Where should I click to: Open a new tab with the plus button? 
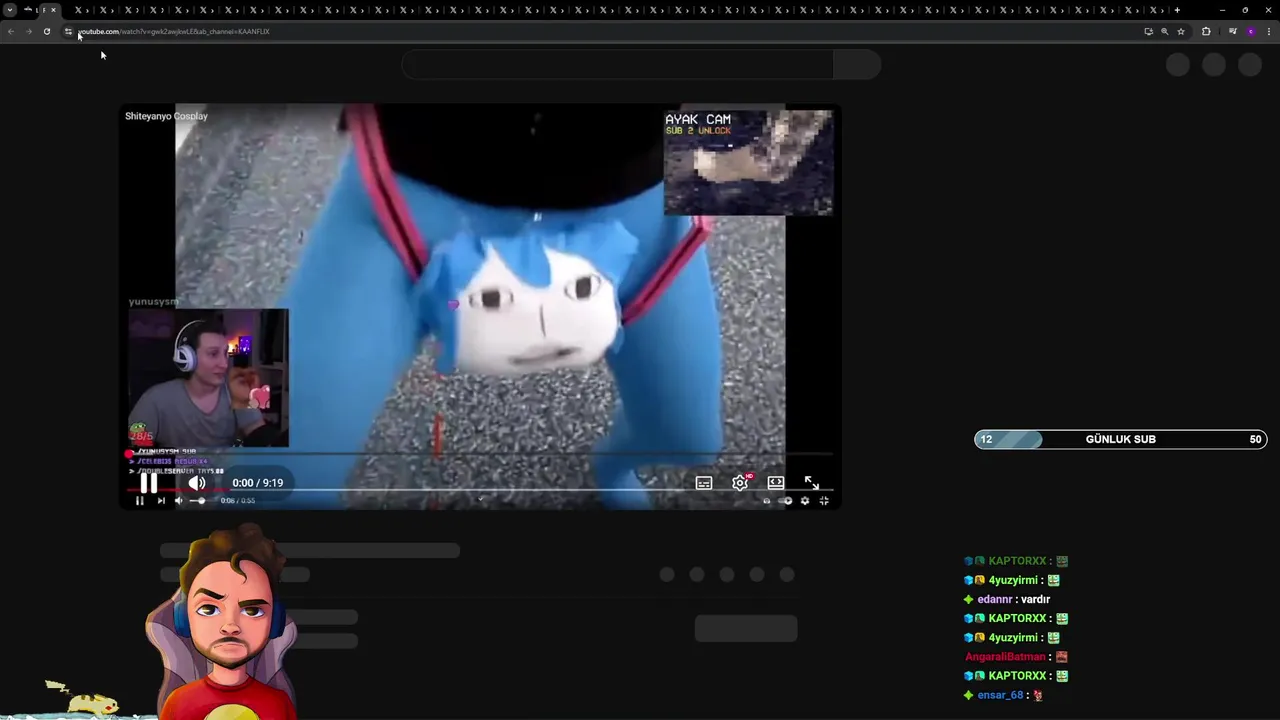pyautogui.click(x=1177, y=10)
